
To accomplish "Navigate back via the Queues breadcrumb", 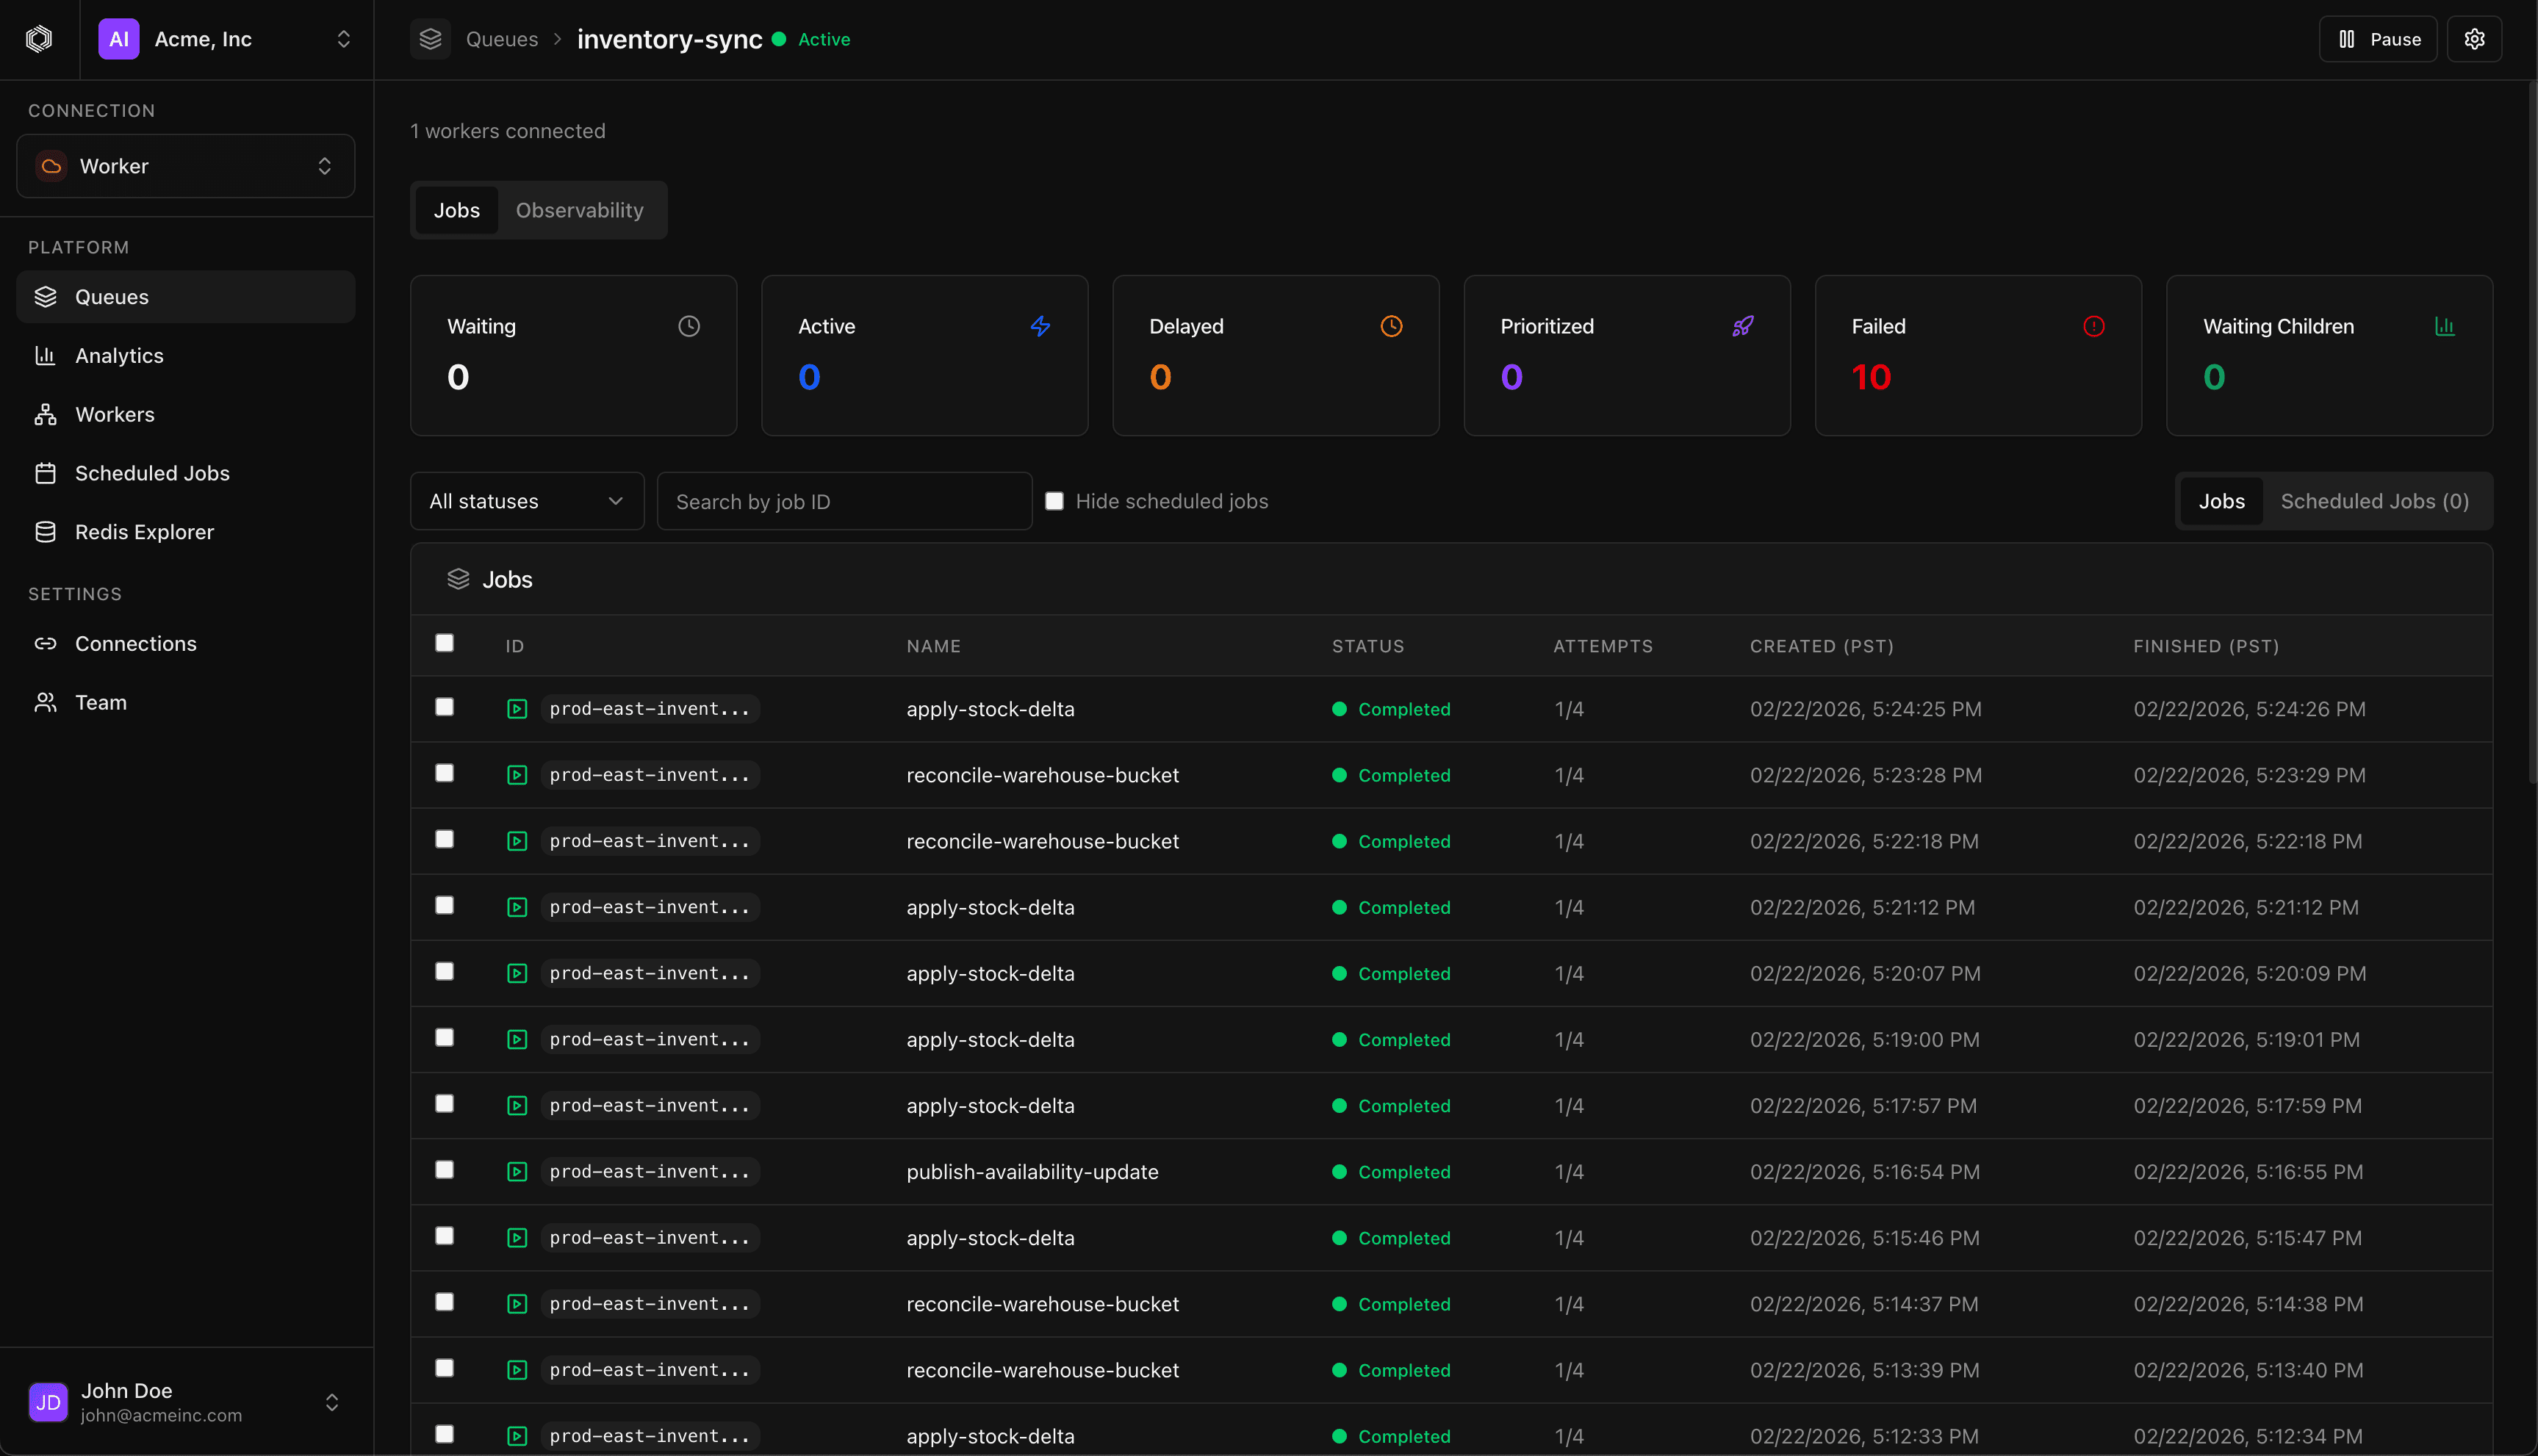I will (x=502, y=39).
